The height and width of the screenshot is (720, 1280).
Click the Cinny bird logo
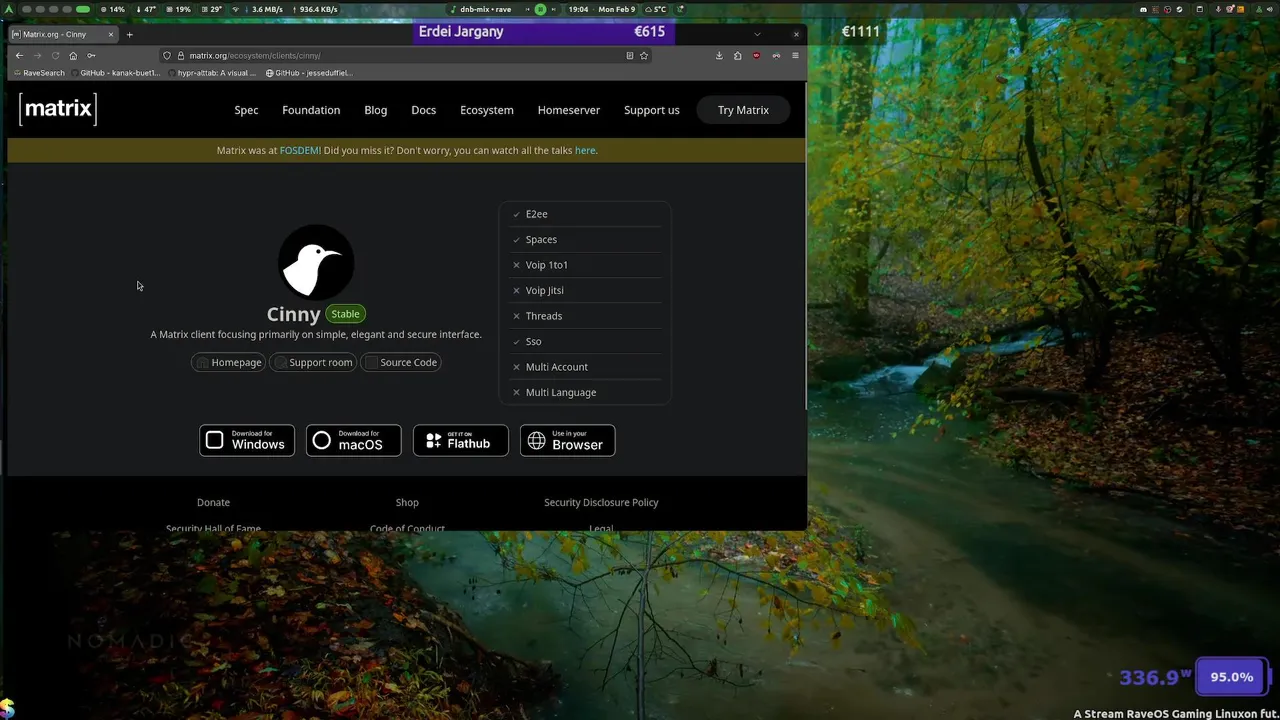pos(316,262)
